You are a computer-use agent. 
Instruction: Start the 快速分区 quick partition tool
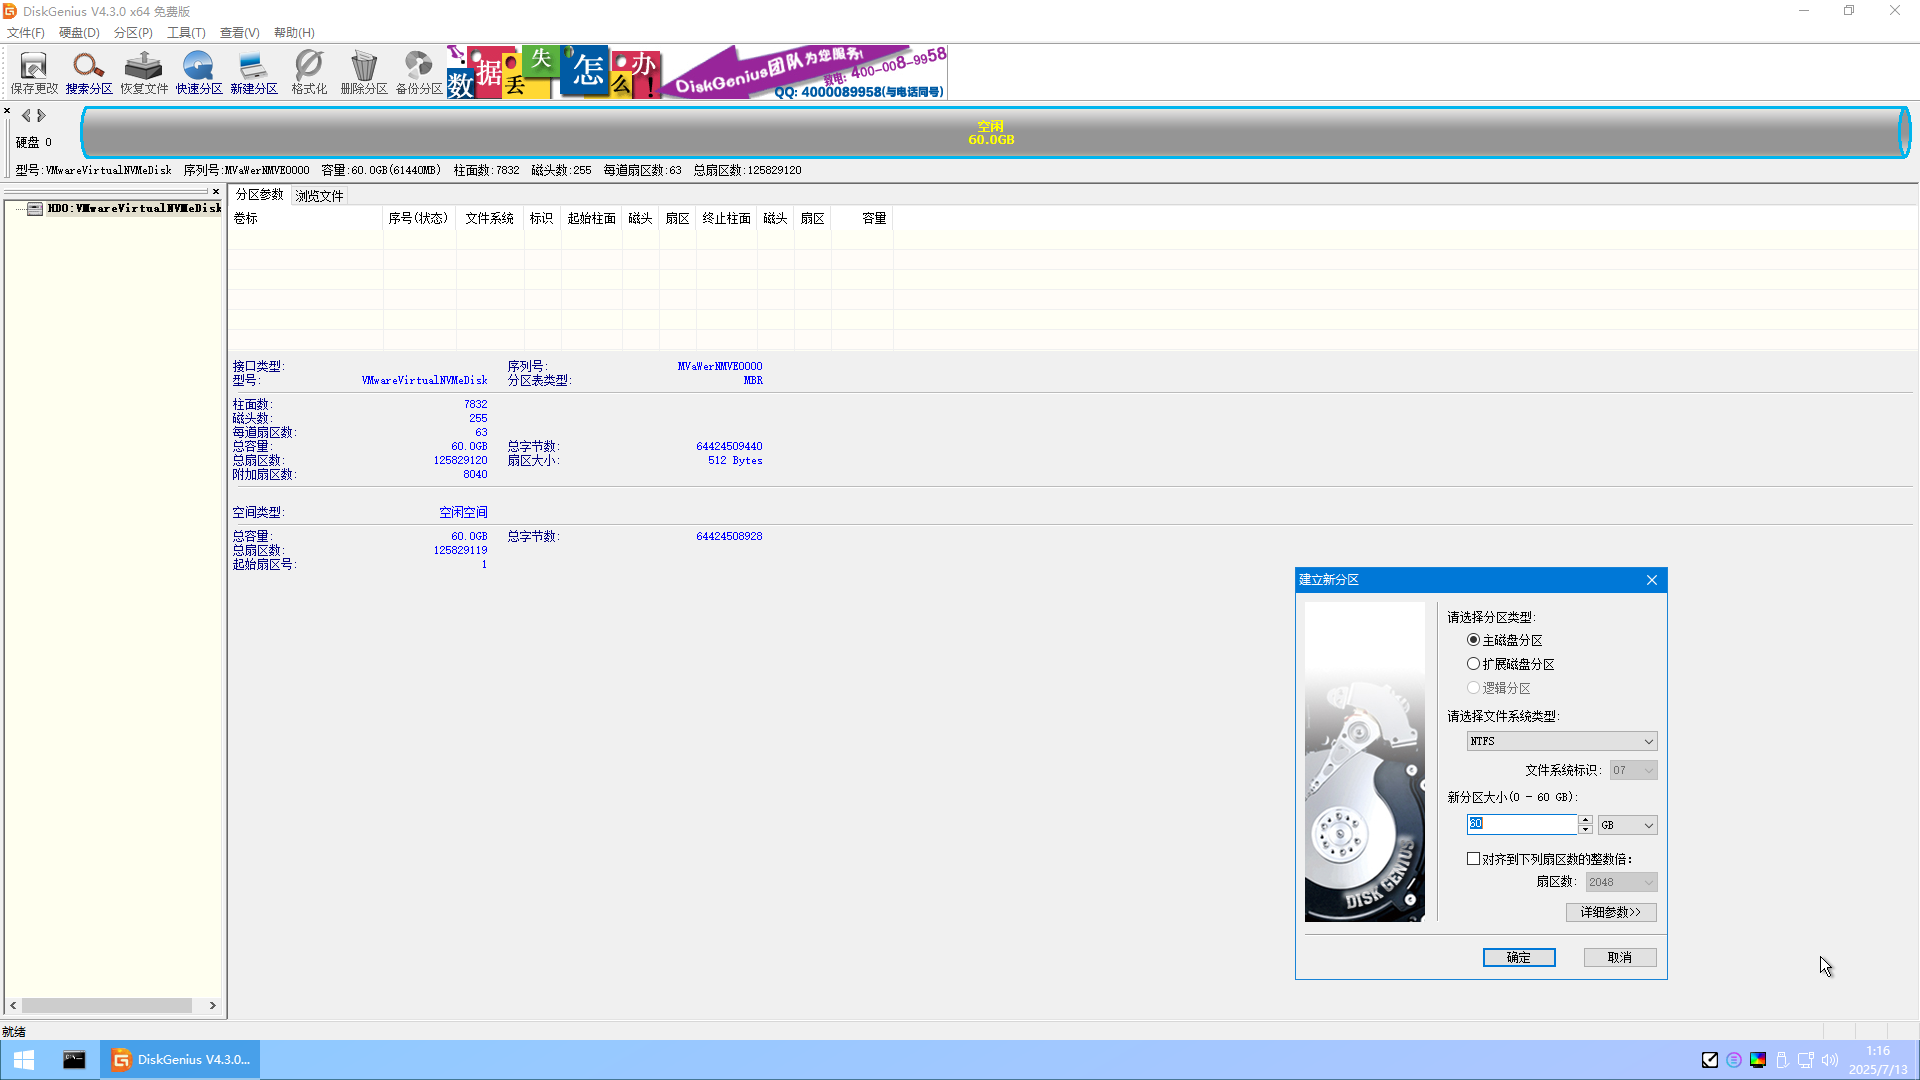pyautogui.click(x=199, y=73)
